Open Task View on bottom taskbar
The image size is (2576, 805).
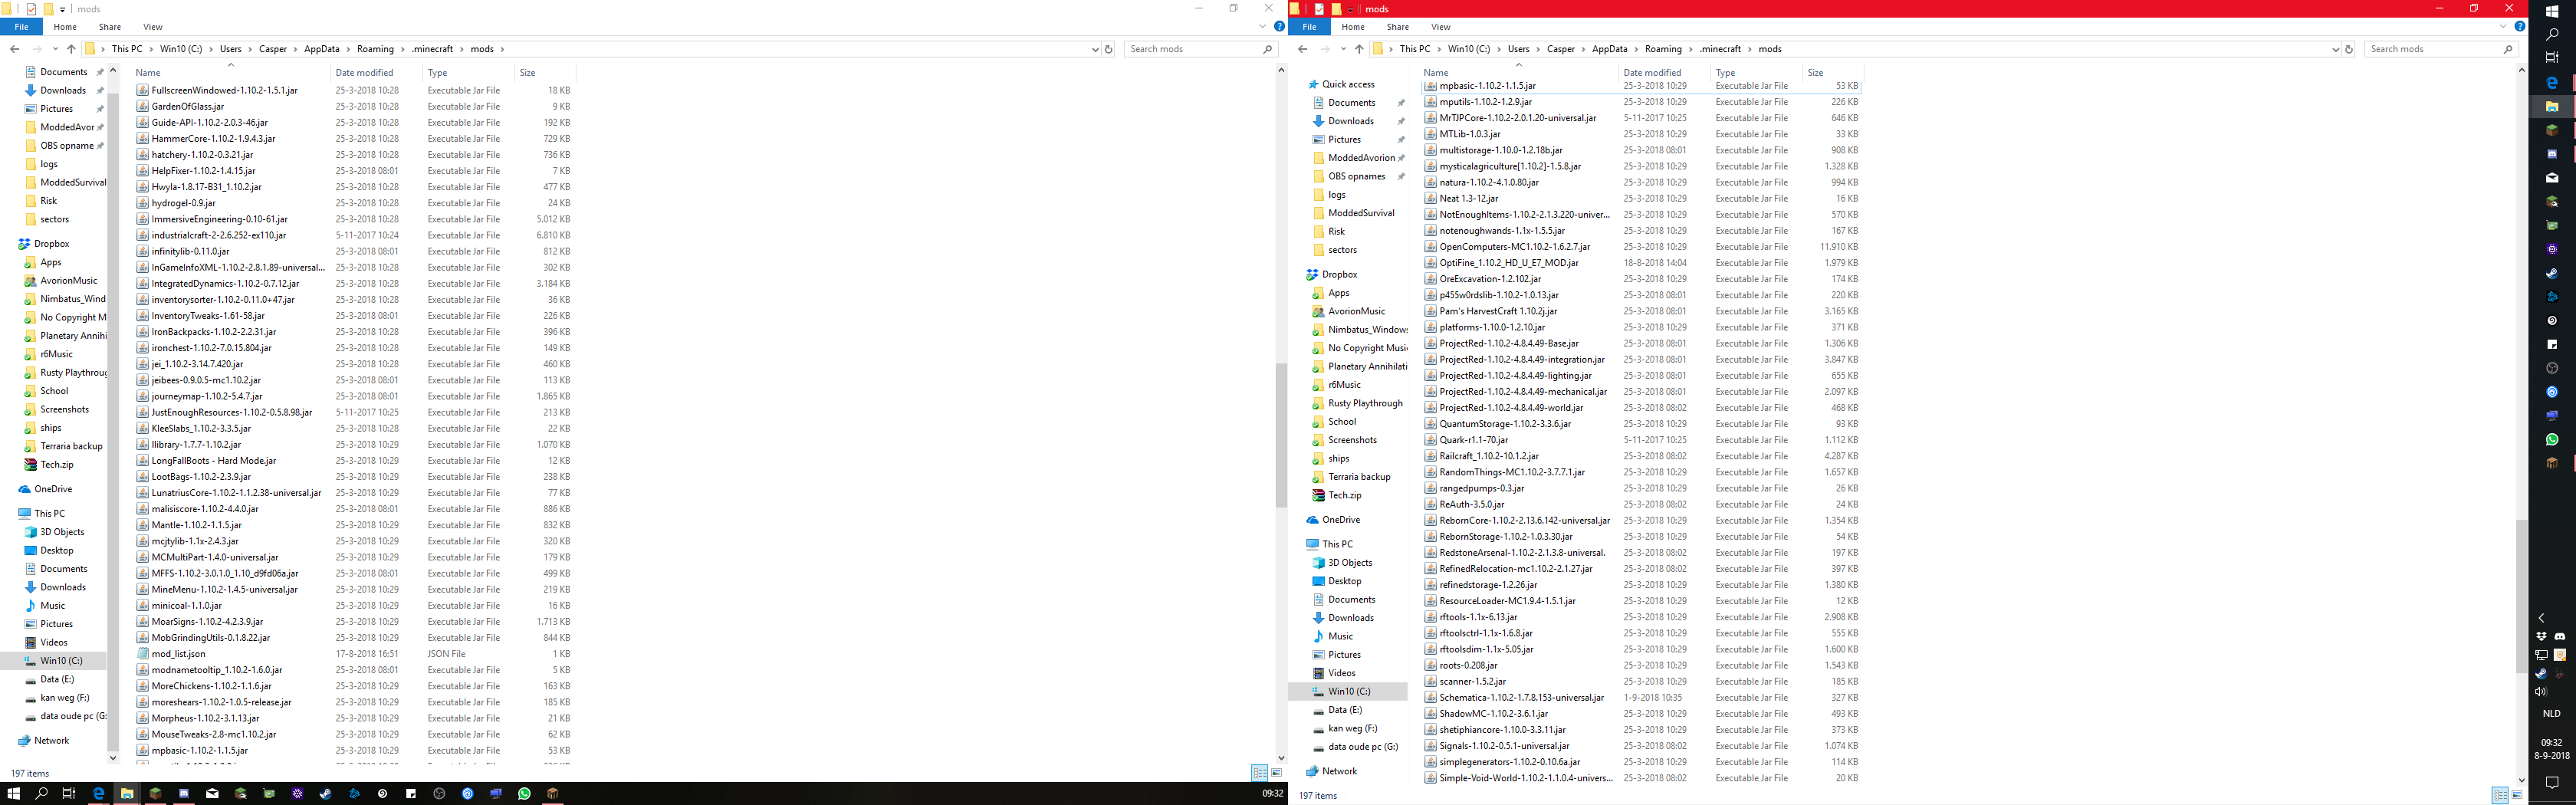point(69,793)
